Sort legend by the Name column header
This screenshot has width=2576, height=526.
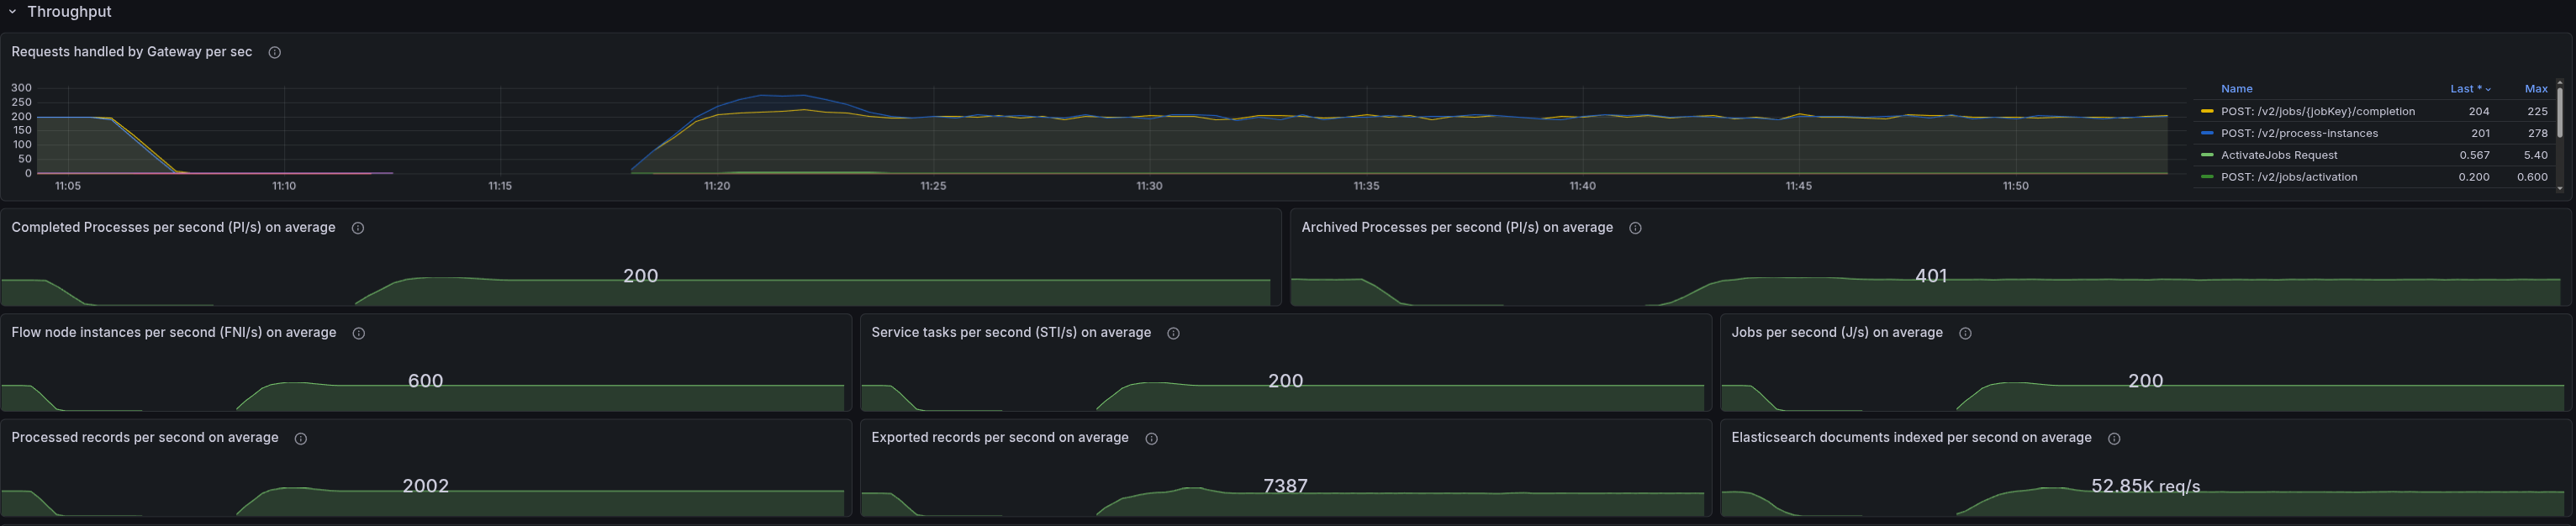tap(2236, 89)
